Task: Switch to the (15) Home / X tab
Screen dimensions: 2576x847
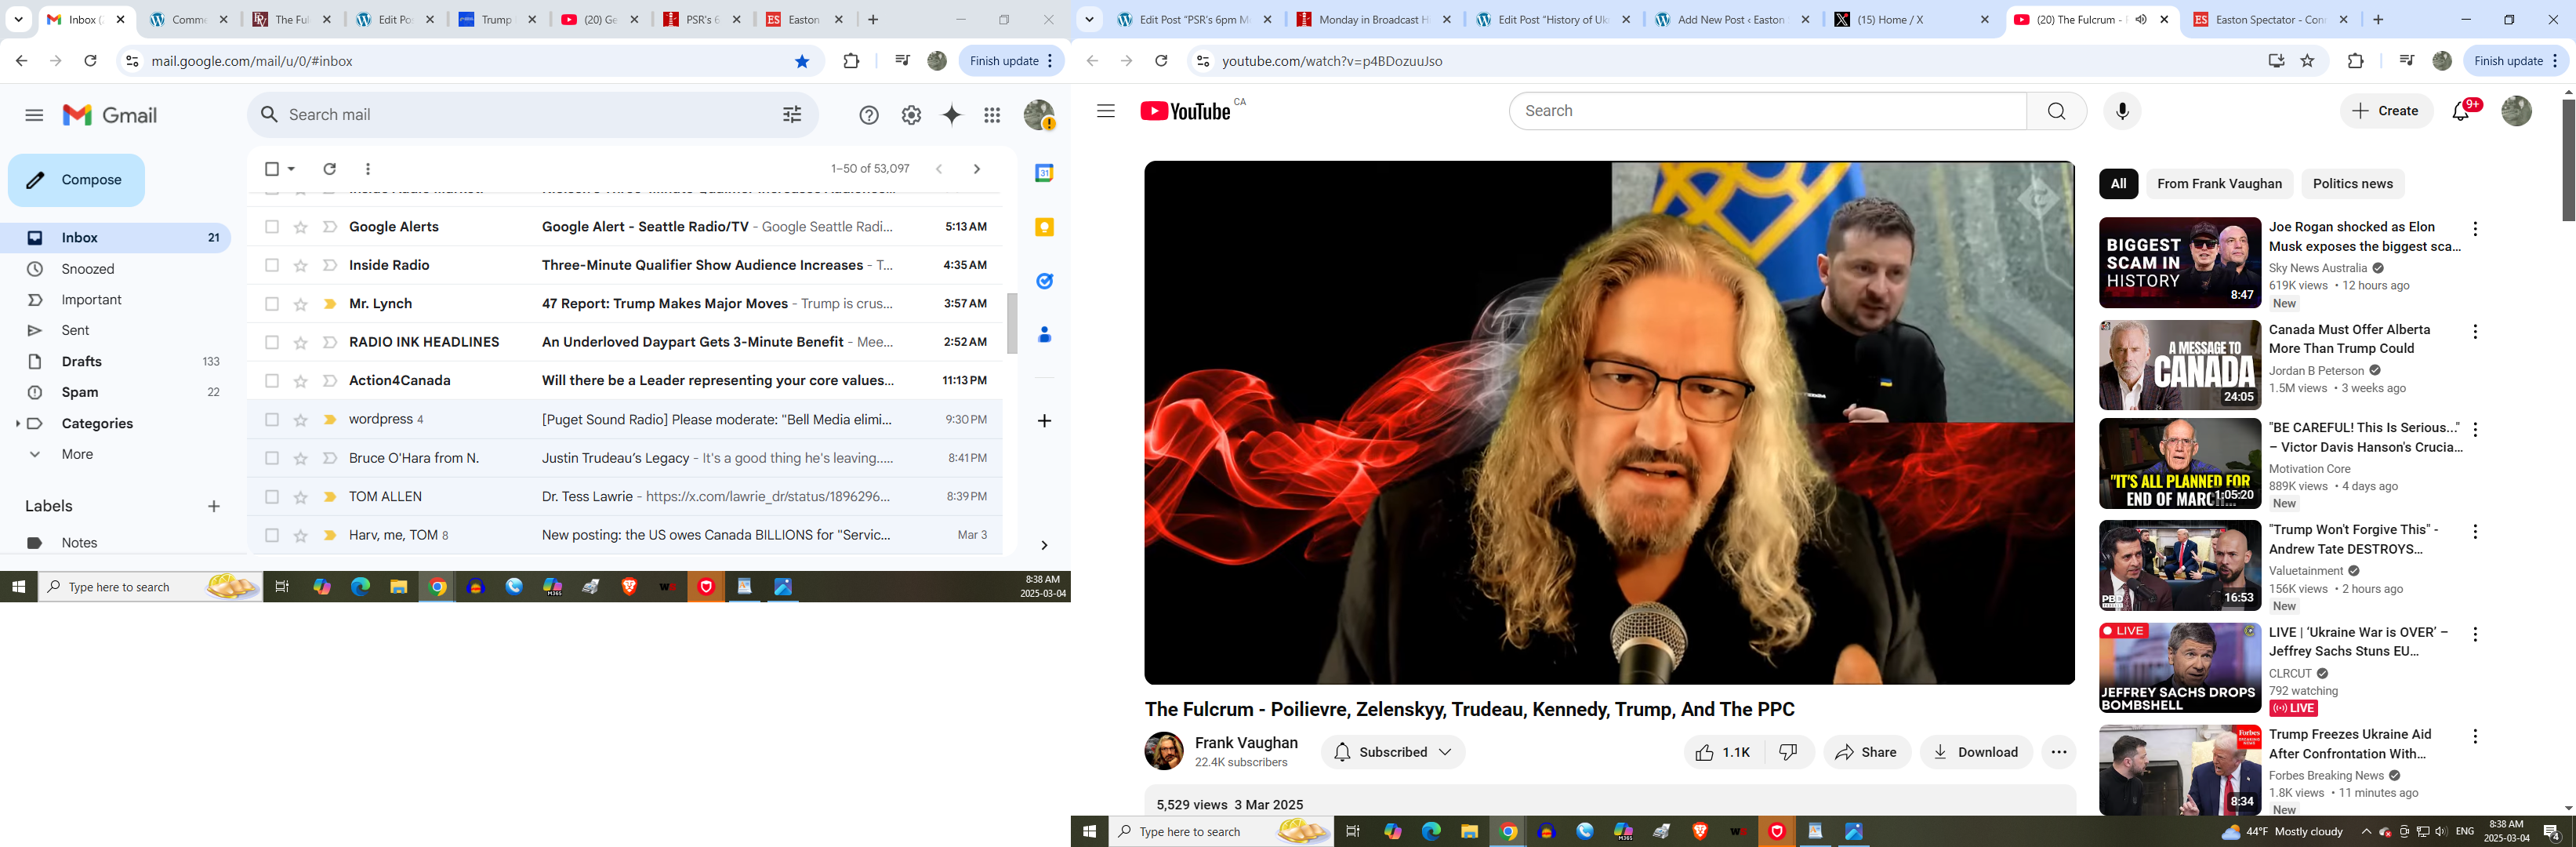Action: click(x=1890, y=19)
